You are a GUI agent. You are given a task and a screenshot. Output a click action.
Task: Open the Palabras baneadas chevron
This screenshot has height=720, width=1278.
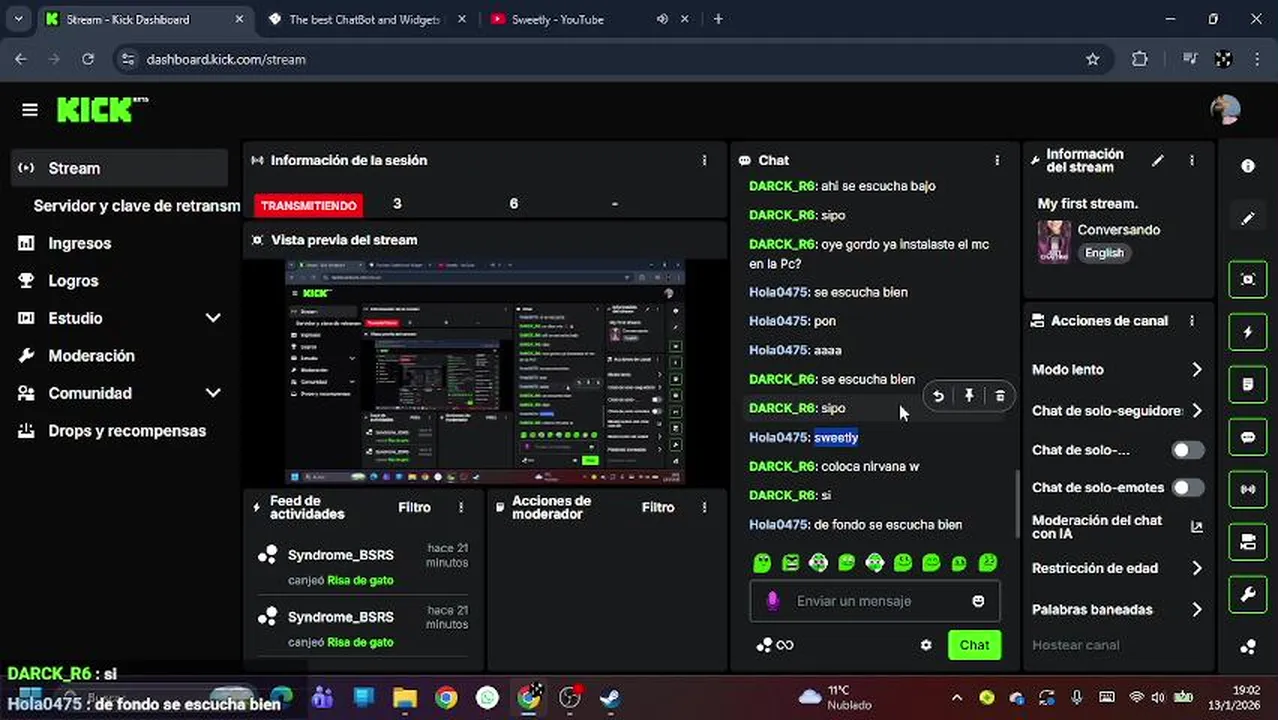pyautogui.click(x=1197, y=609)
